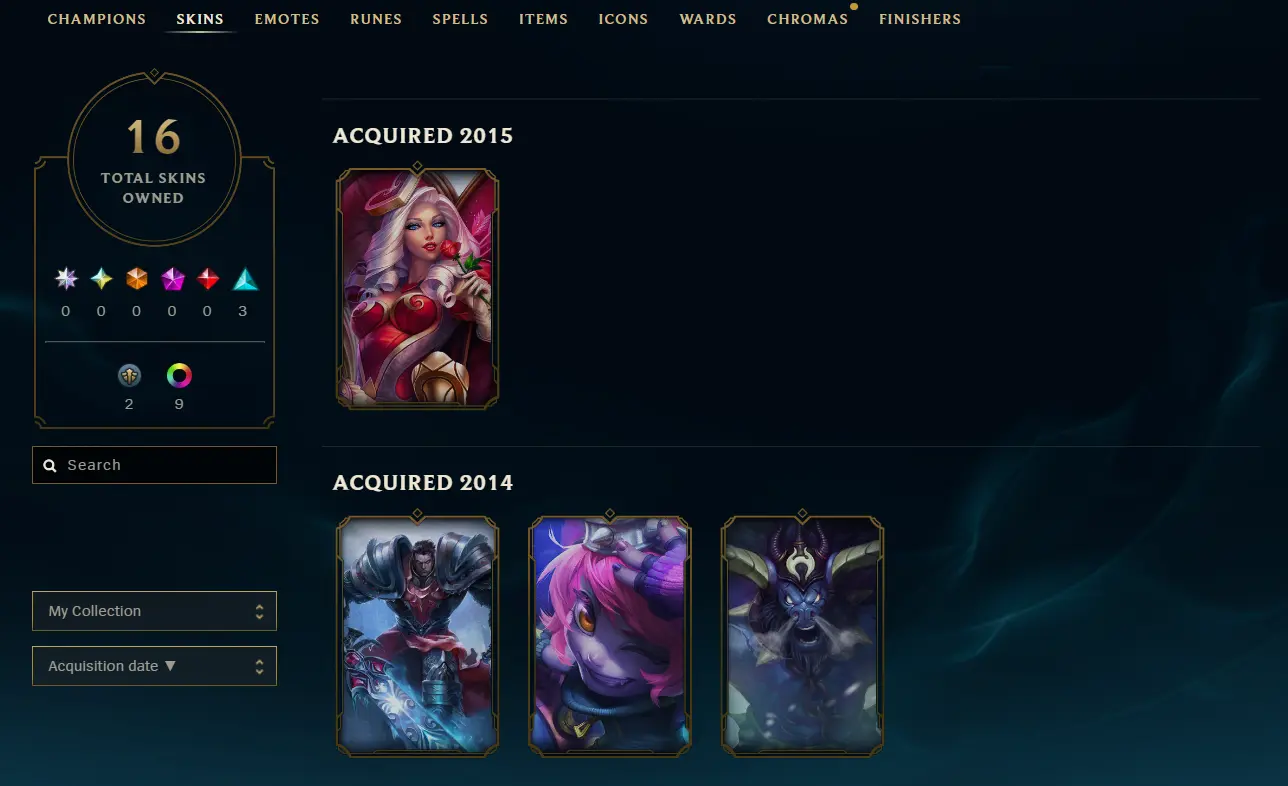Click inside the Search skins field
This screenshot has height=786, width=1288.
(154, 465)
